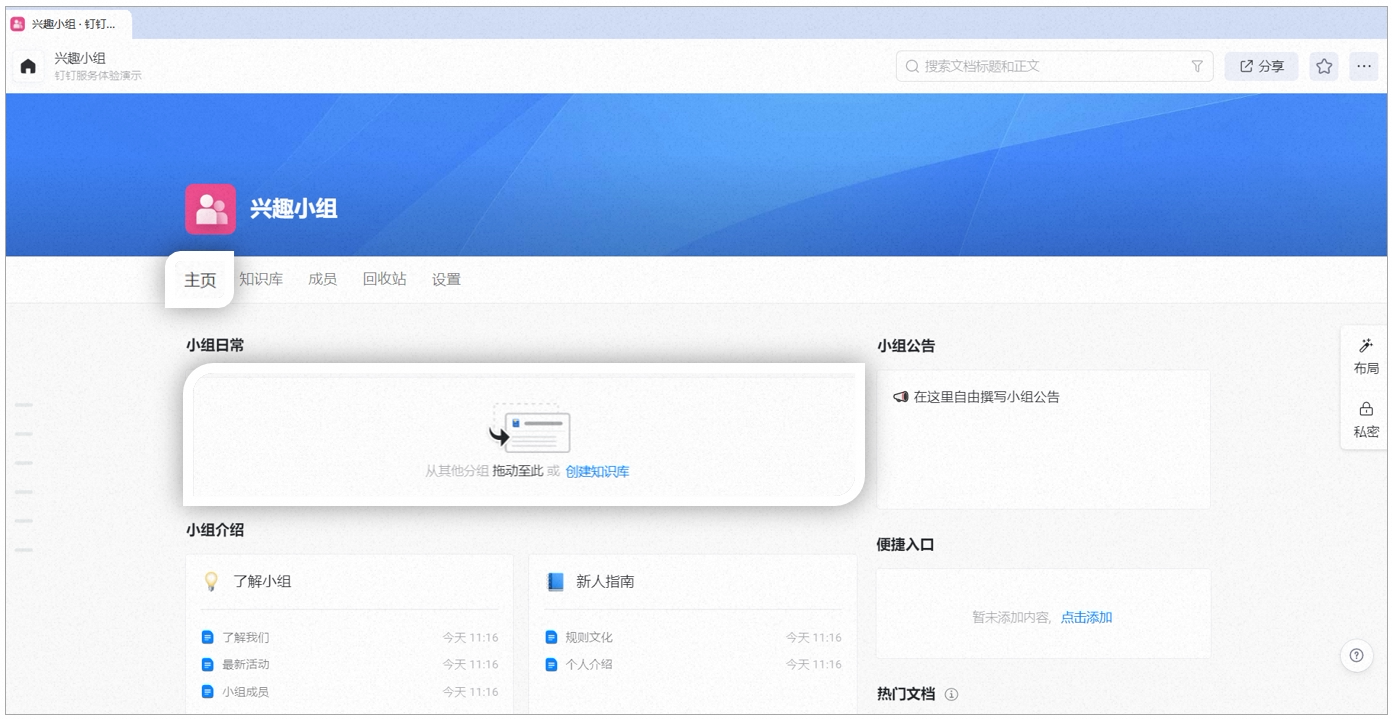The width and height of the screenshot is (1392, 719).
Task: Click the pink 兴趣小组 group avatar
Action: (210, 209)
